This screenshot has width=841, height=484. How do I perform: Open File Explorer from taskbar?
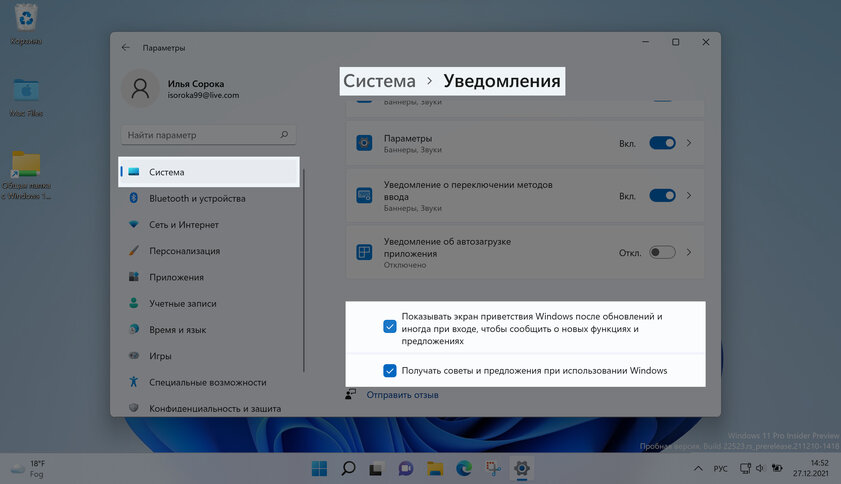coord(434,468)
